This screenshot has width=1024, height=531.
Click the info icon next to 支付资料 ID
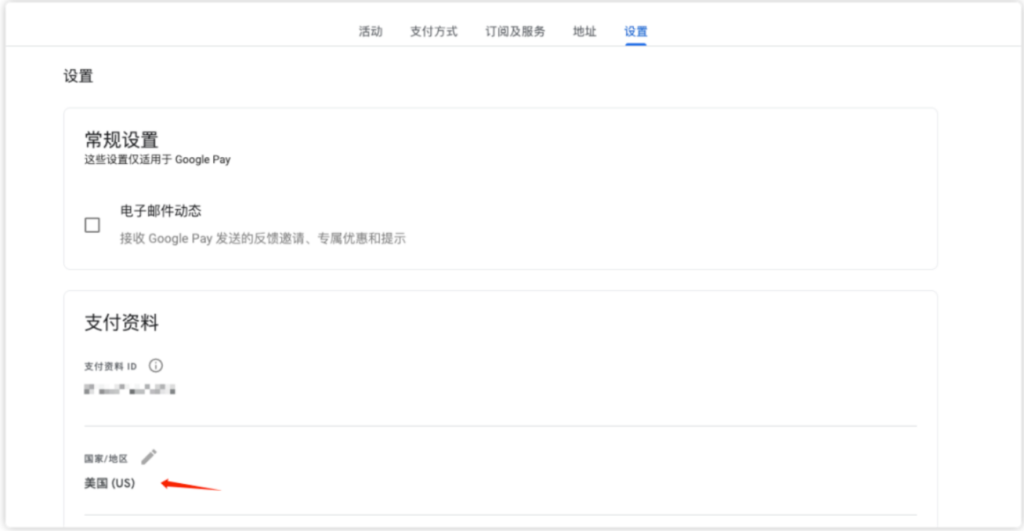(155, 366)
